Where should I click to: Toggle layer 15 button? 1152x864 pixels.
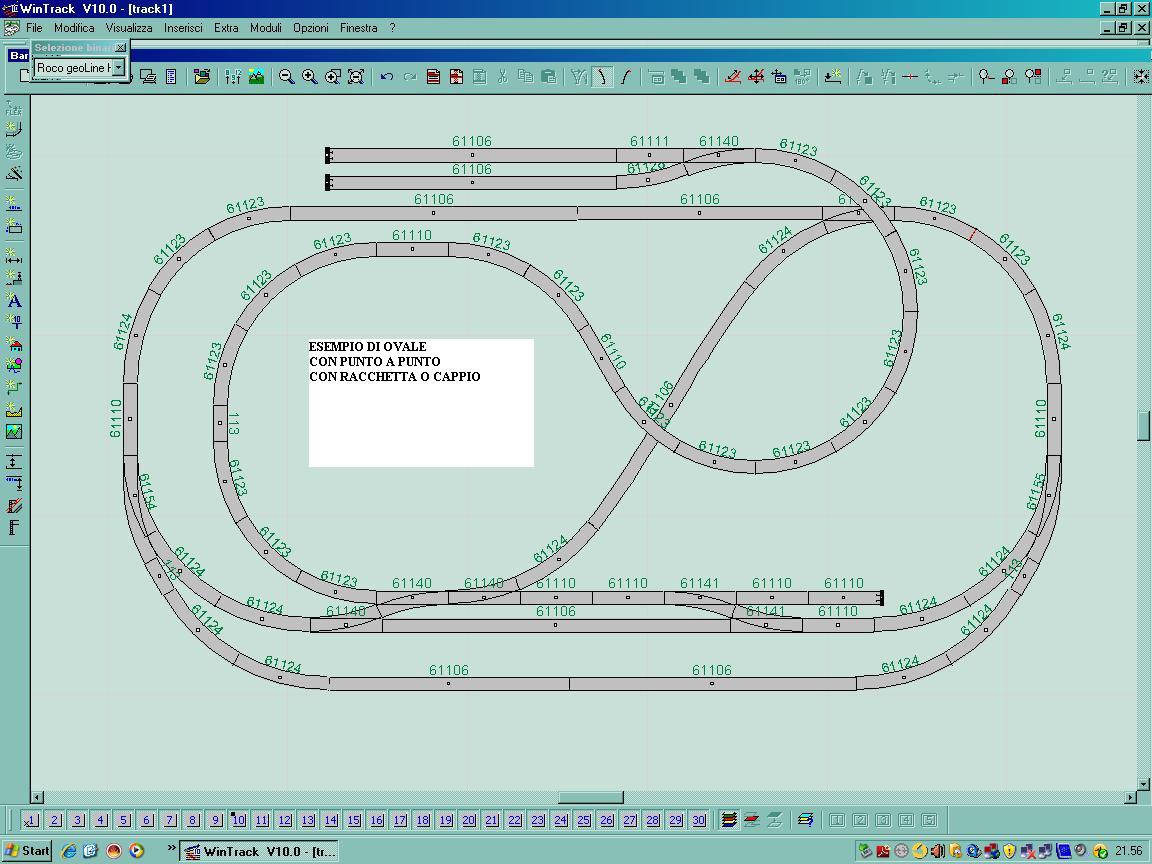click(353, 820)
